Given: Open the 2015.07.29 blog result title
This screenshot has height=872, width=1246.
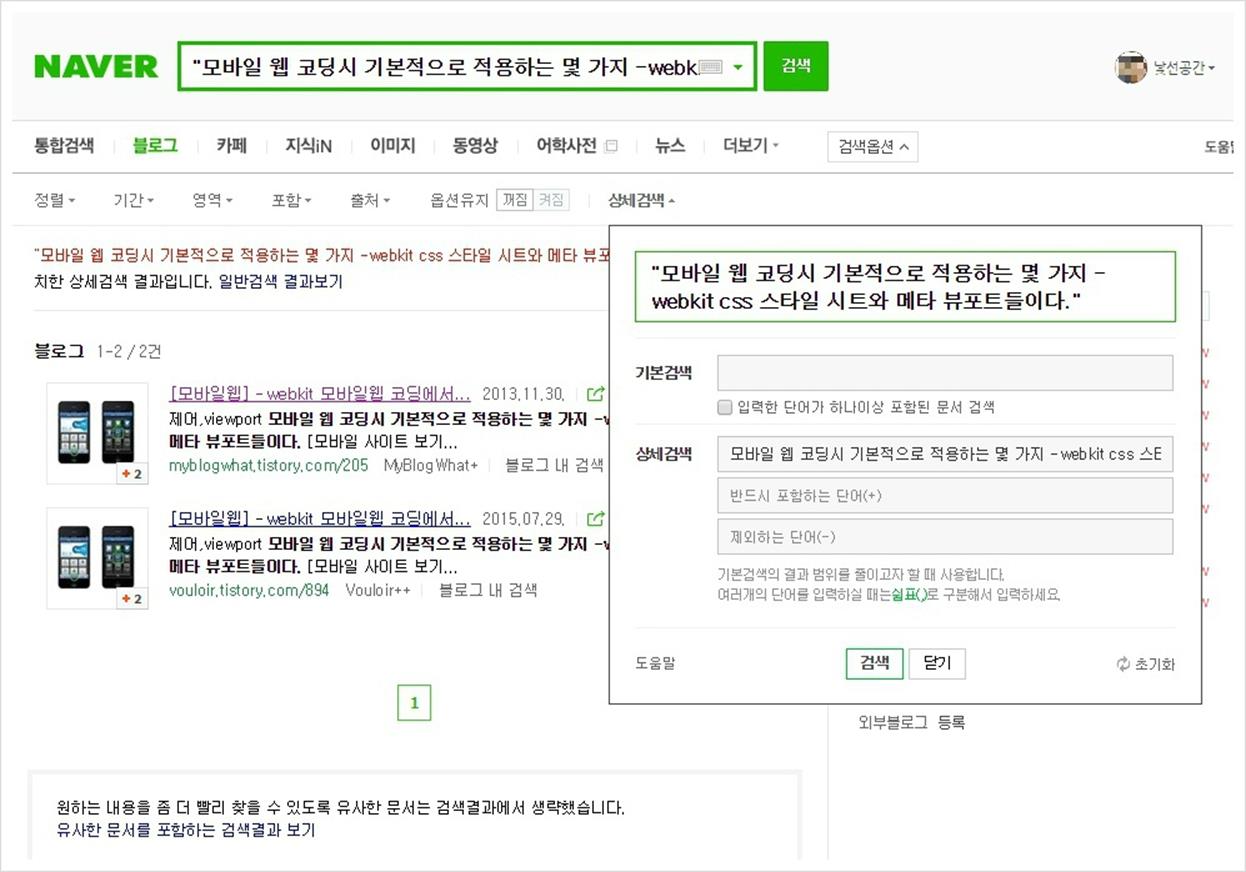Looking at the screenshot, I should click(x=320, y=518).
